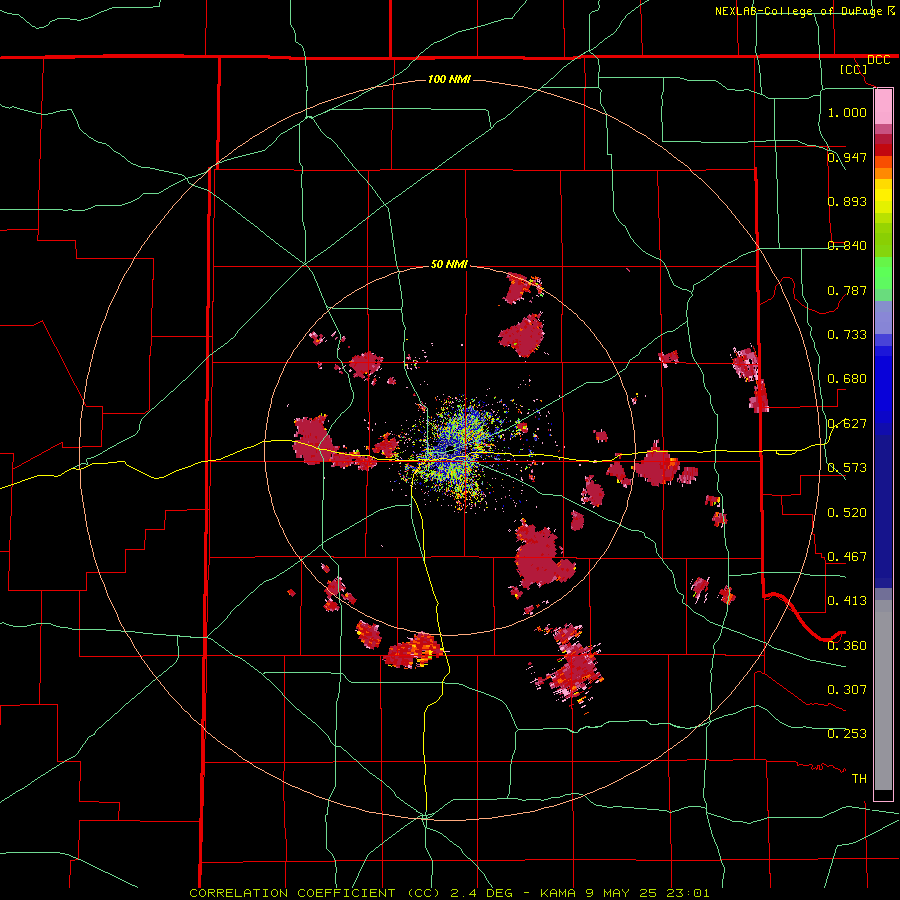Click the 50 NMI range ring label
The height and width of the screenshot is (900, 900).
(x=449, y=265)
